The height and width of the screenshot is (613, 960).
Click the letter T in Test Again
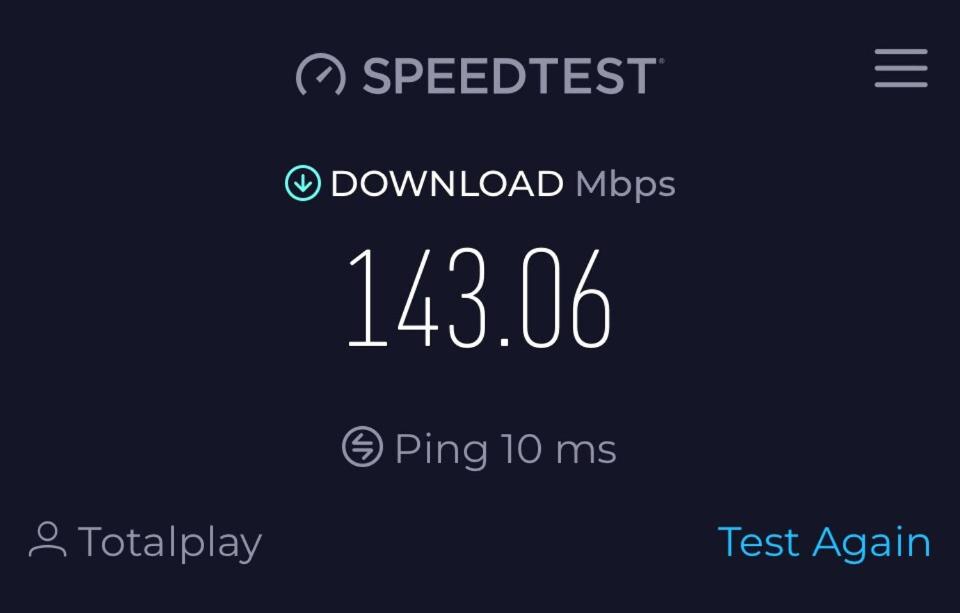click(730, 542)
